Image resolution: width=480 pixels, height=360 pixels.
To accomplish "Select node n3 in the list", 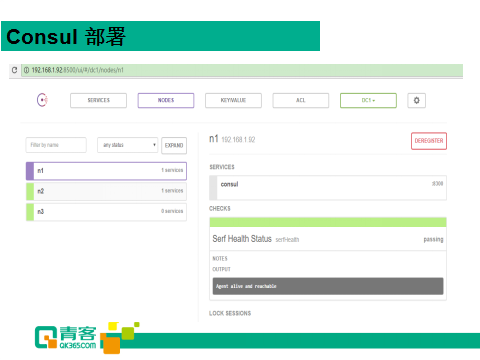I will (106, 212).
